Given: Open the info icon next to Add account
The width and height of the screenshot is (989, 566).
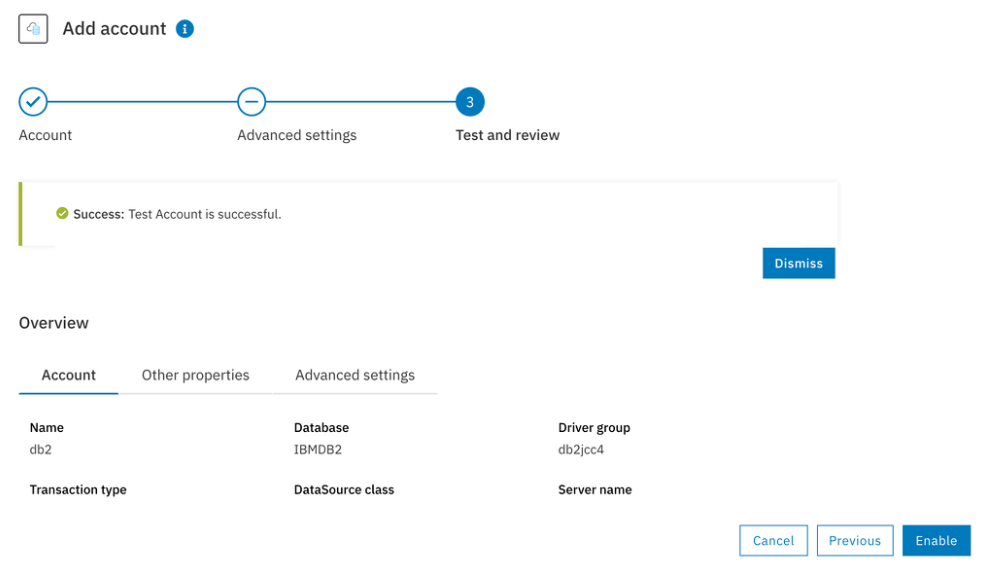Looking at the screenshot, I should click(185, 28).
